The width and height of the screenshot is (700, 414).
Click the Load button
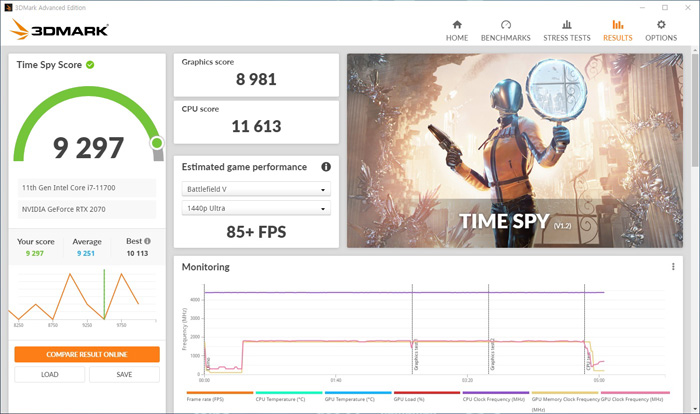[49, 374]
